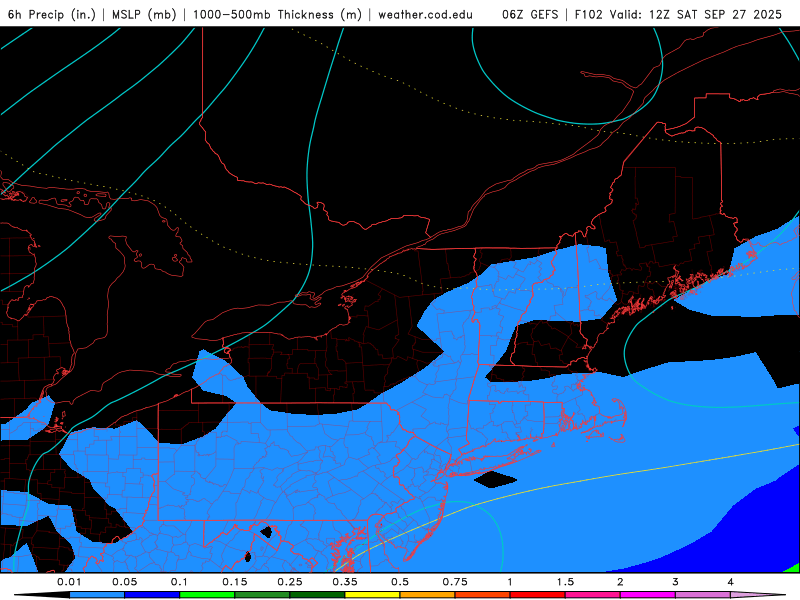This screenshot has height=600, width=800.
Task: Click the 'F102' forecast hour label
Action: coord(589,15)
